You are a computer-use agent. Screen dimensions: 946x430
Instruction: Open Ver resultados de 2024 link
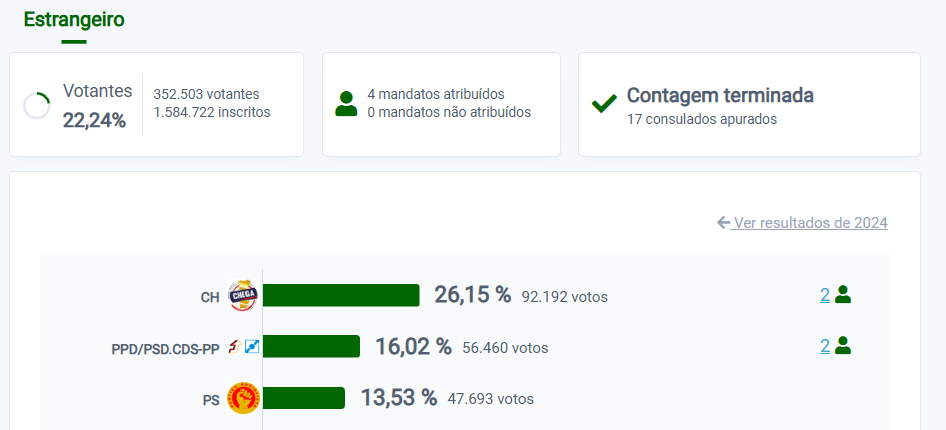tap(810, 223)
